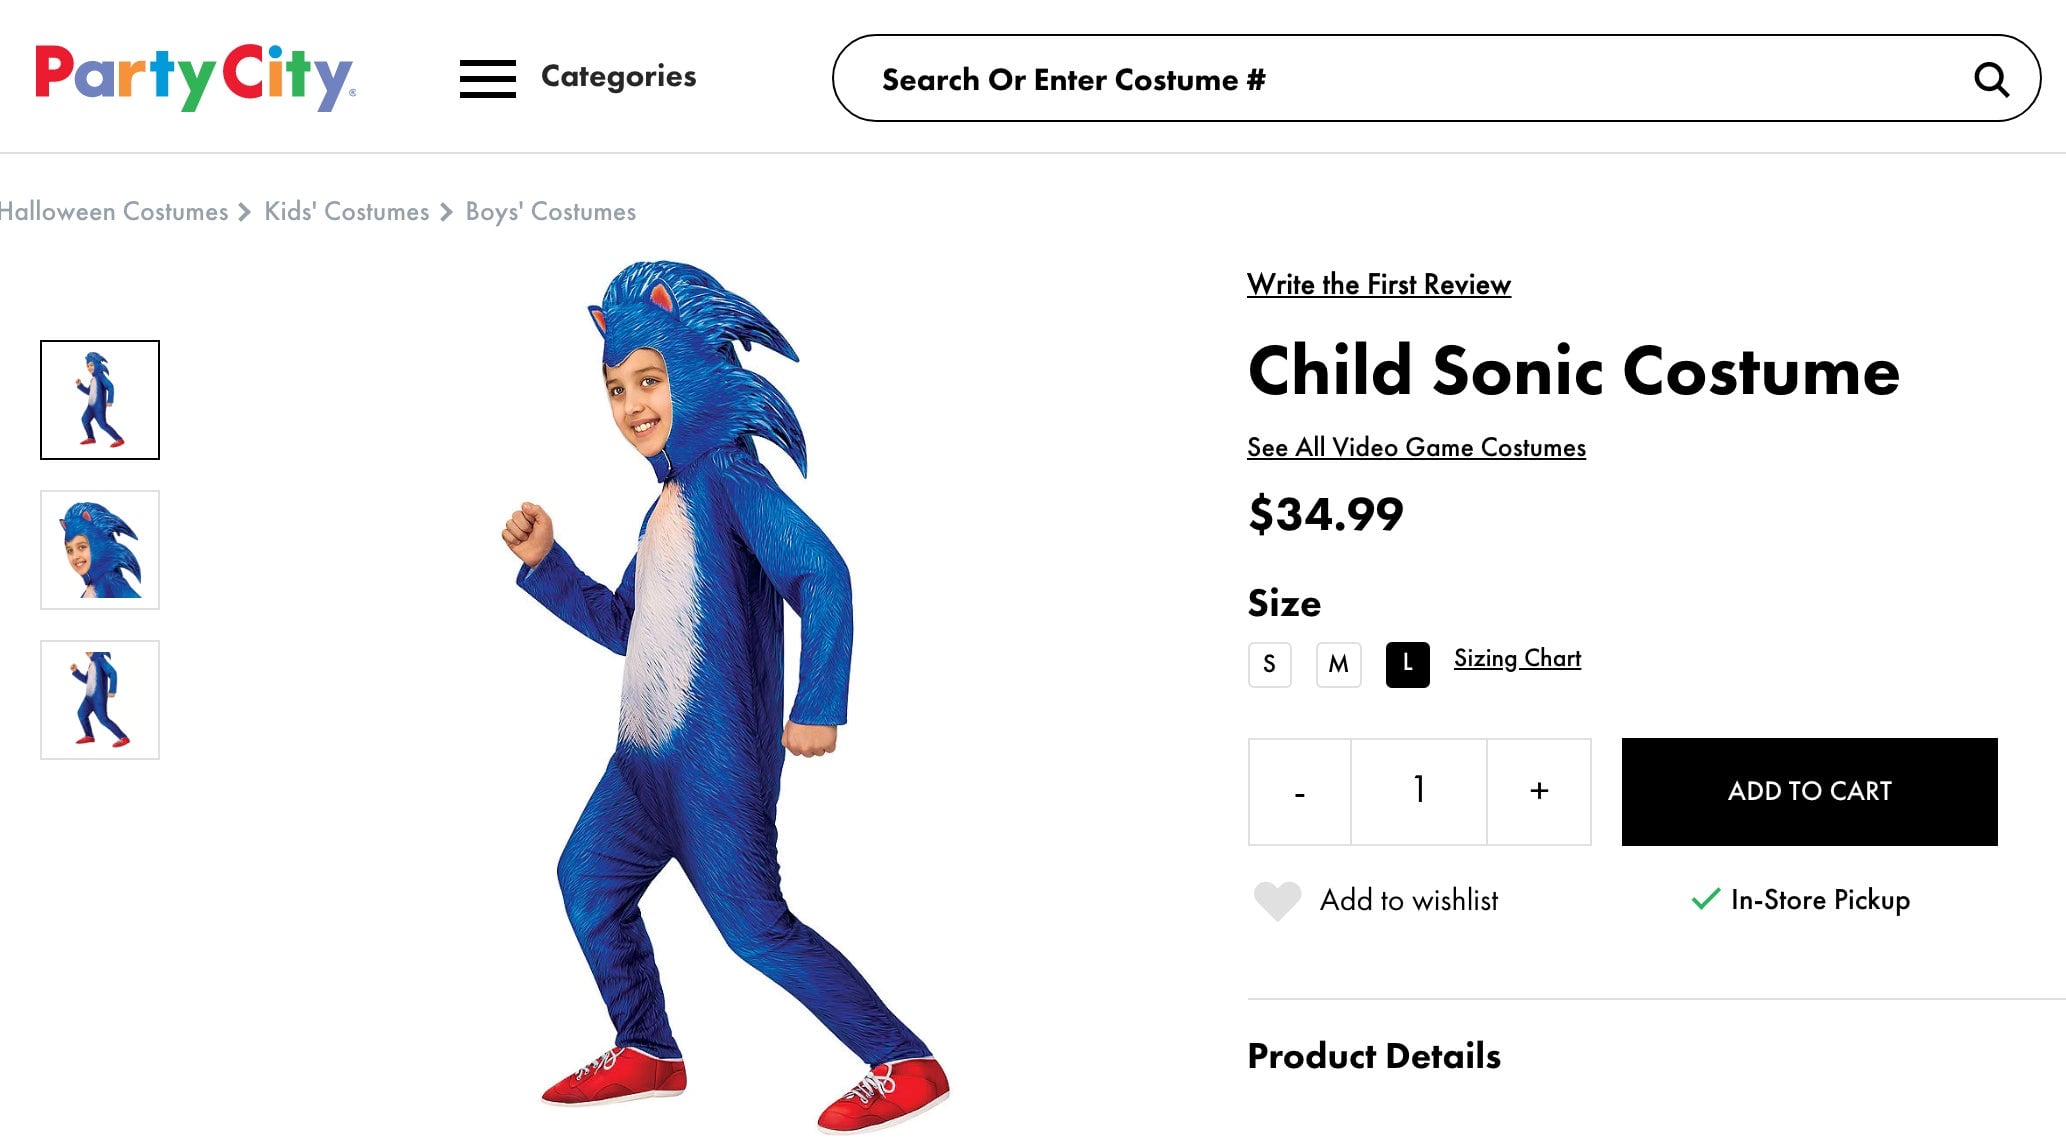The image size is (2066, 1140).
Task: Choose size L
Action: click(1407, 664)
